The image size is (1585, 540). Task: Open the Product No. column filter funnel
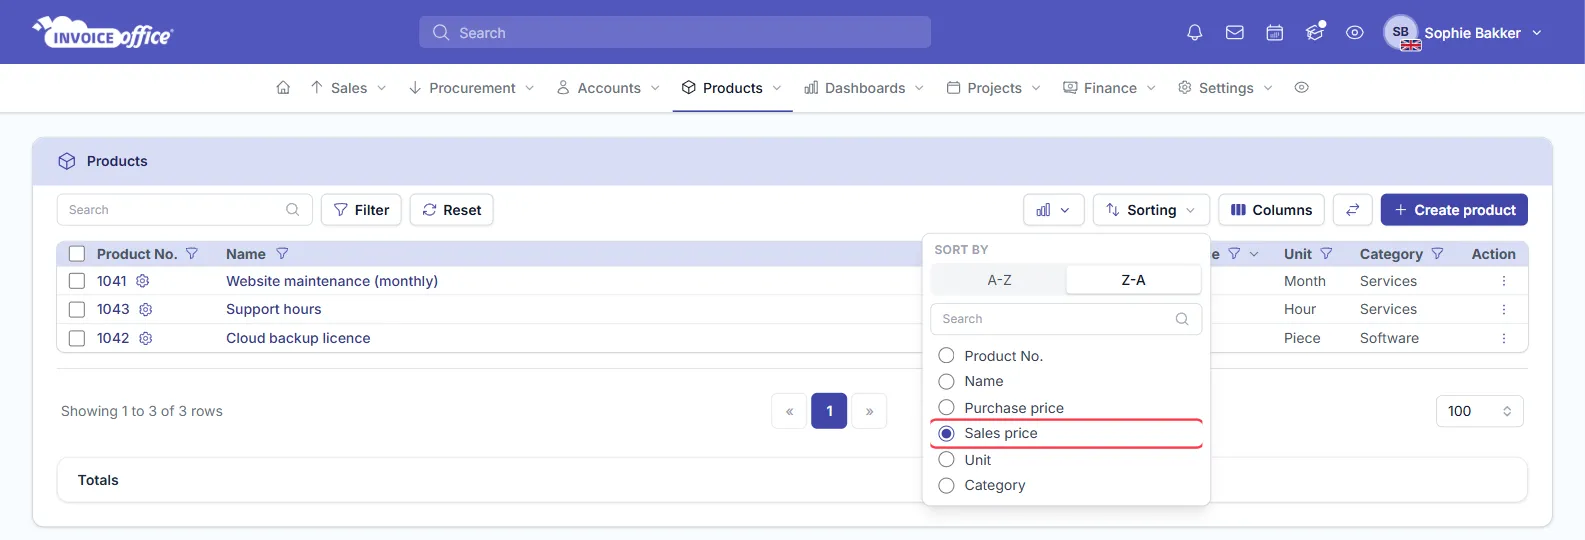pos(192,254)
